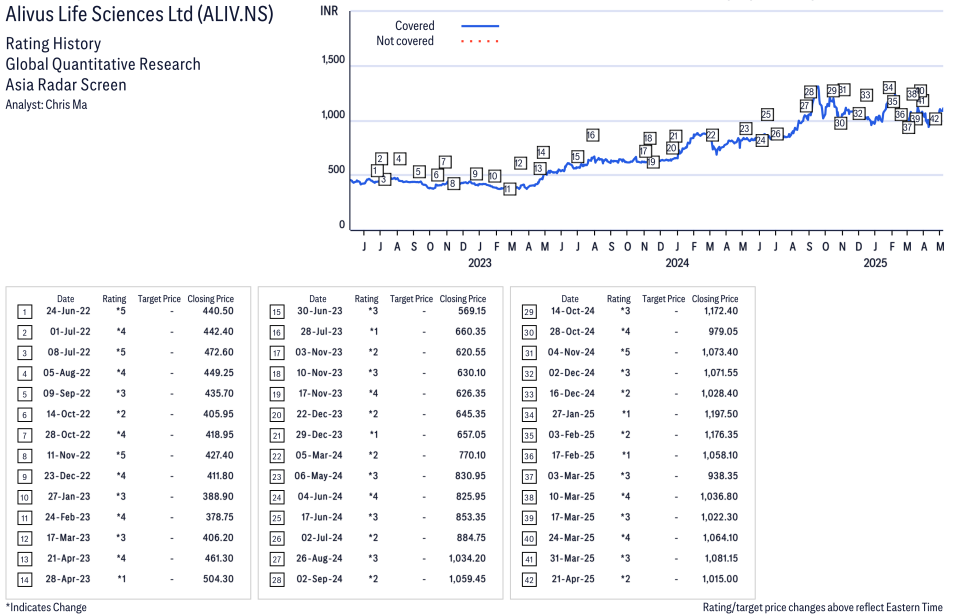This screenshot has width=954, height=614.
Task: Click the Not covered legend entry
Action: point(405,41)
